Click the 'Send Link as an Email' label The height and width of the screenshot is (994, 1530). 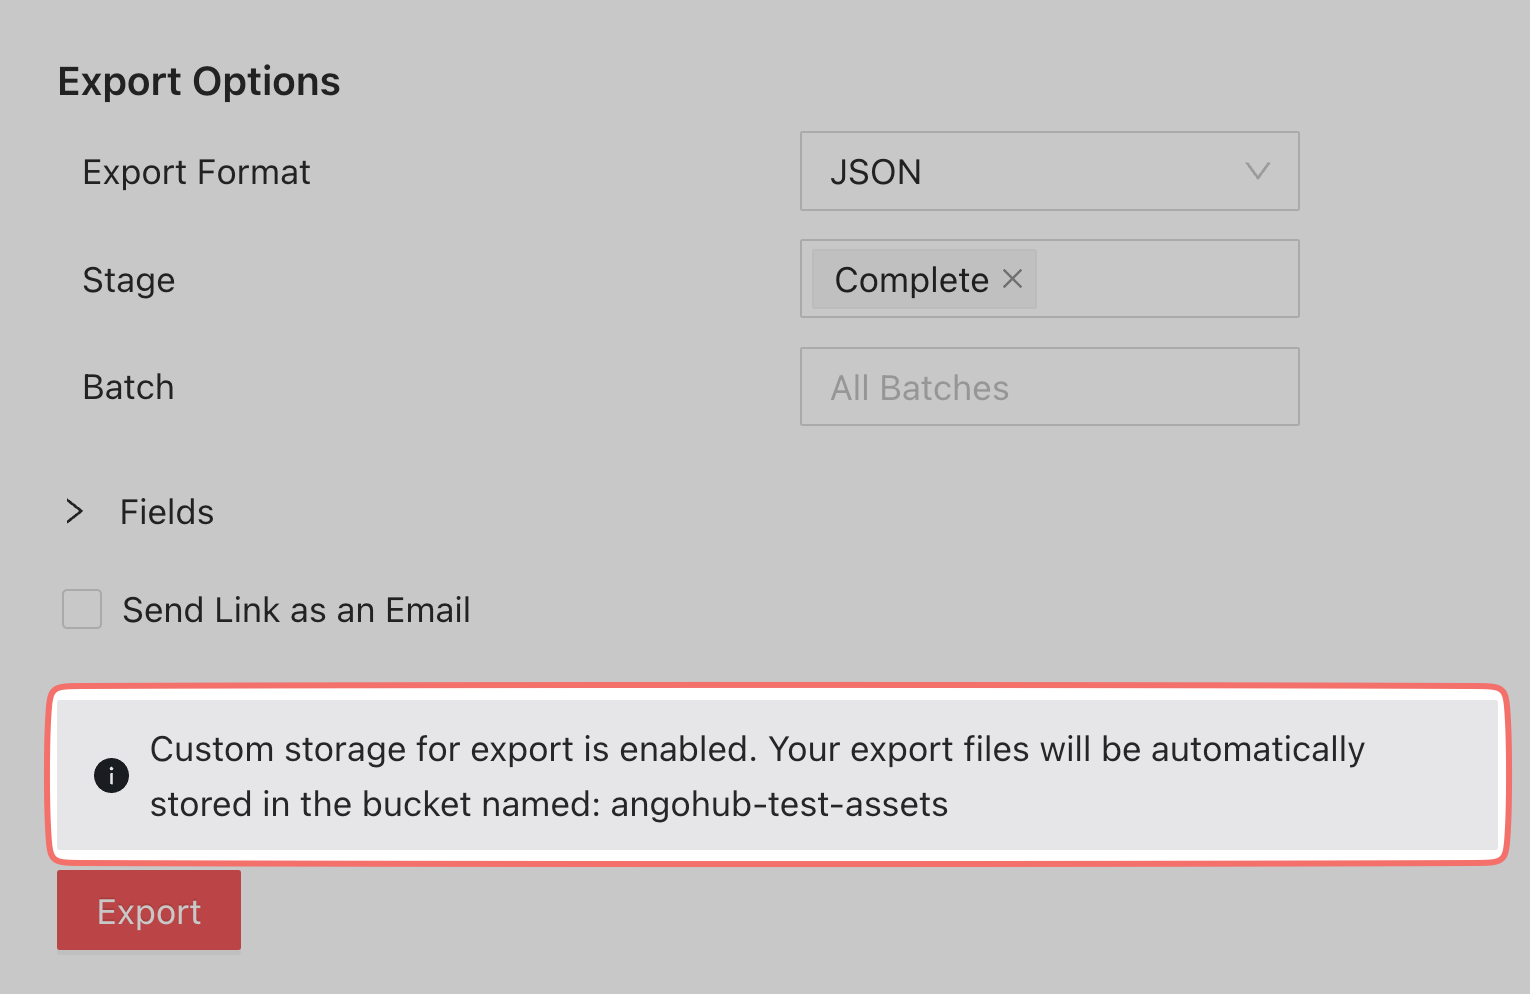(296, 610)
